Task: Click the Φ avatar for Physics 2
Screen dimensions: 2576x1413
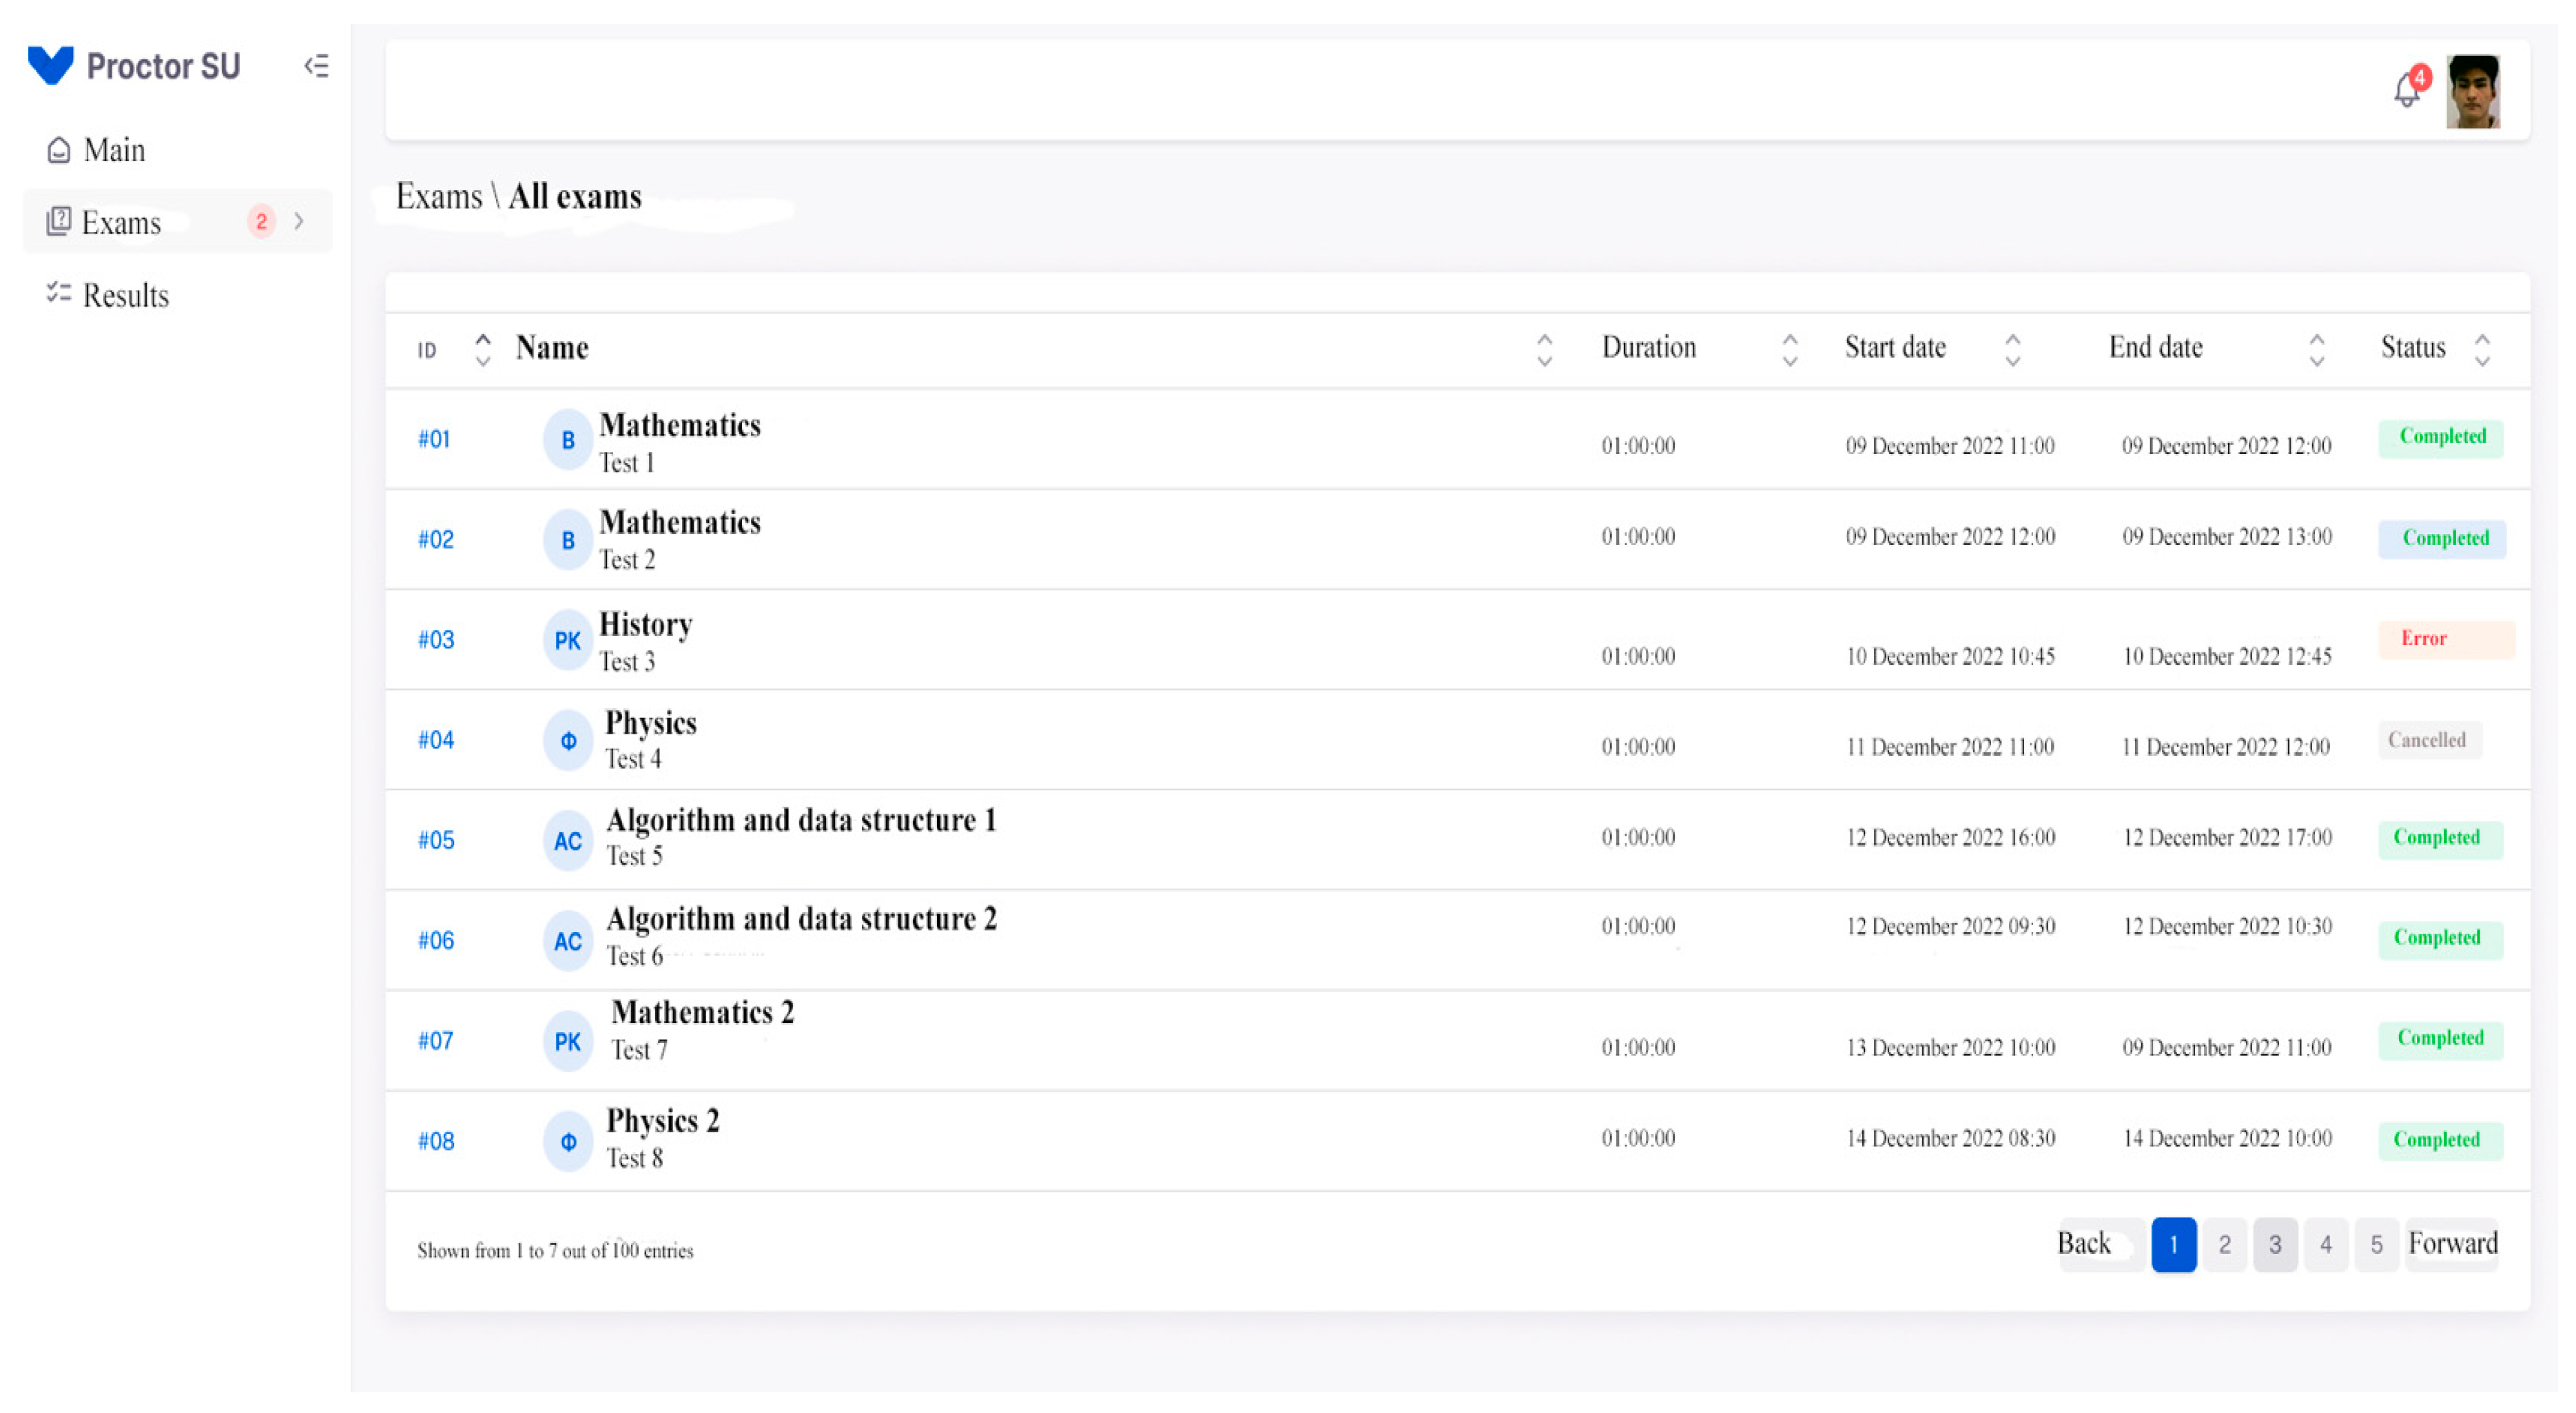Action: [x=567, y=1141]
